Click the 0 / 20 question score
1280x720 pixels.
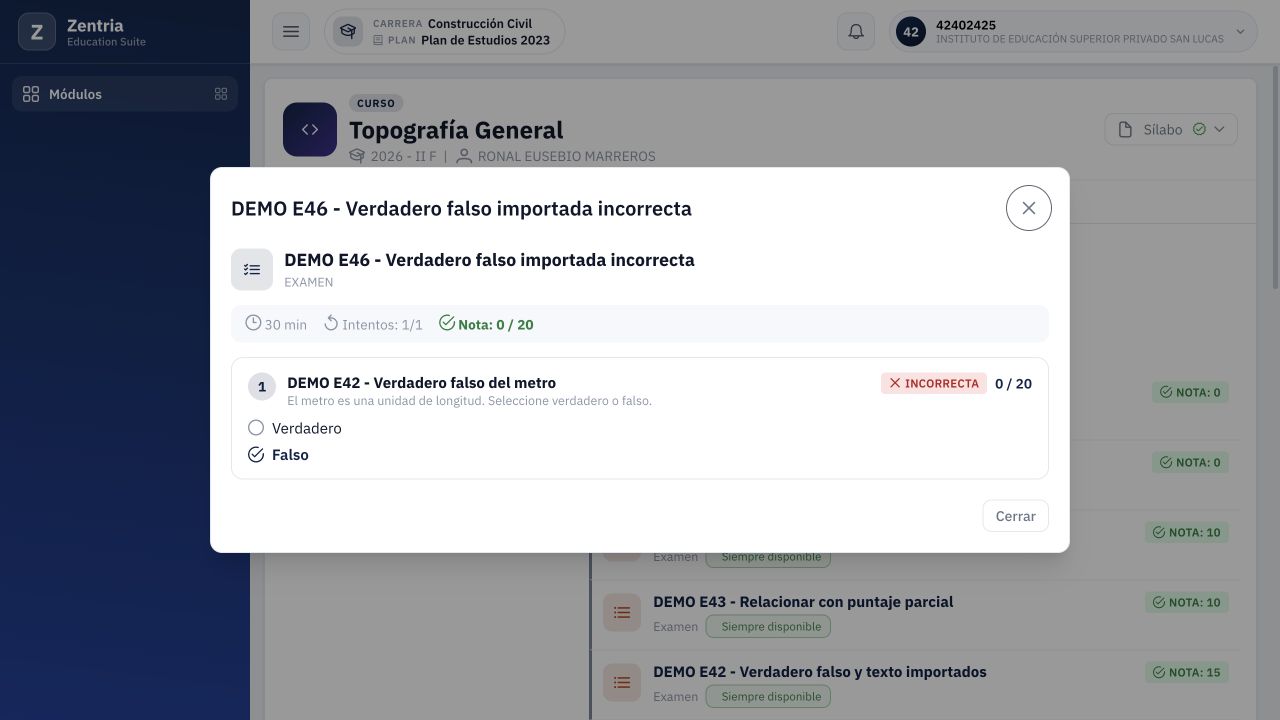tap(1013, 384)
